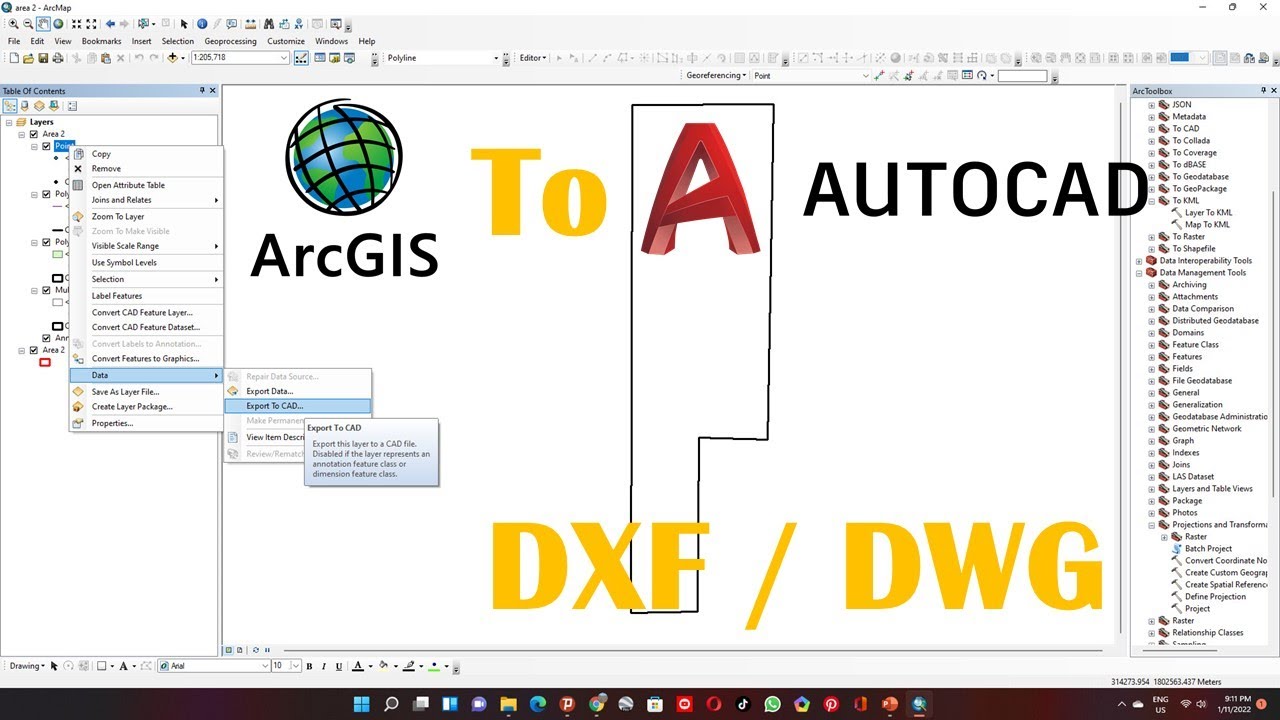1280x720 pixels.
Task: Switch to List By Visibility view
Action: point(39,105)
